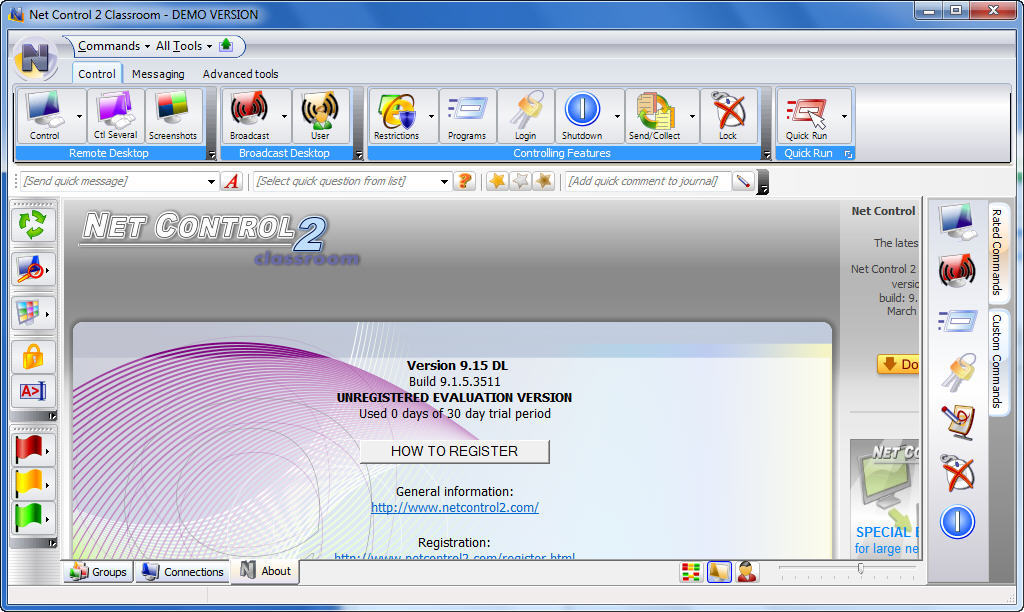
Task: Click the quick question mark icon
Action: point(464,181)
